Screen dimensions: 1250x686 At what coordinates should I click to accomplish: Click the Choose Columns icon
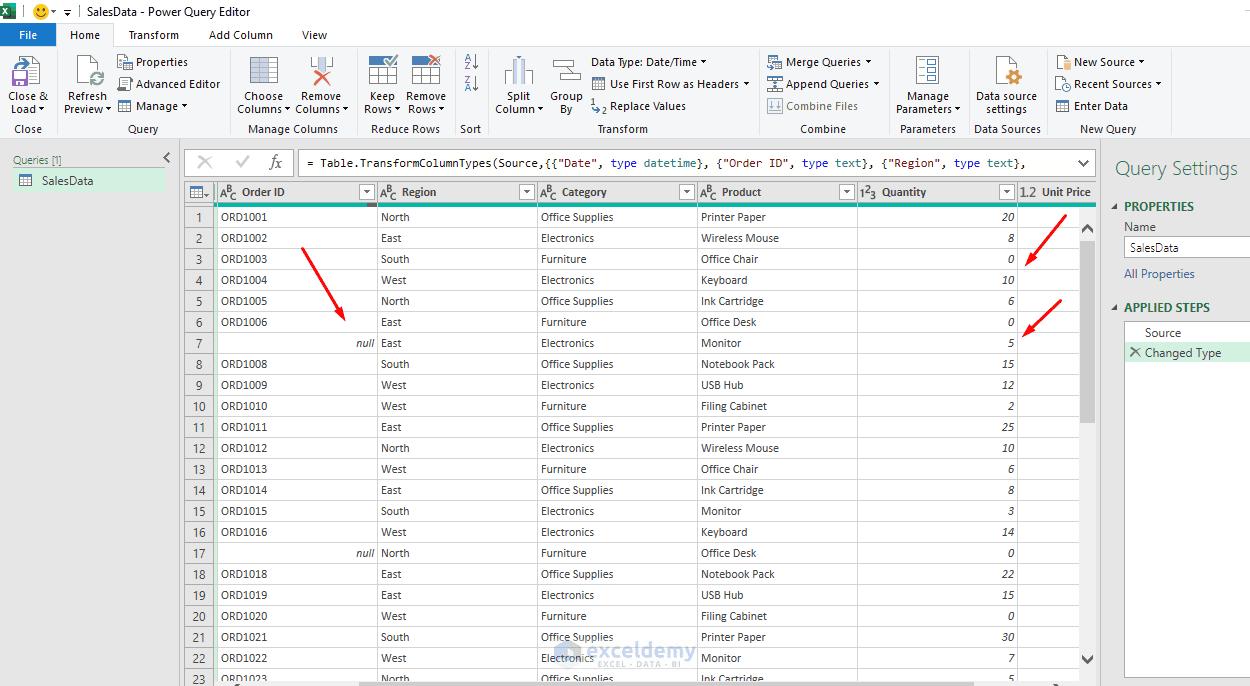point(264,72)
